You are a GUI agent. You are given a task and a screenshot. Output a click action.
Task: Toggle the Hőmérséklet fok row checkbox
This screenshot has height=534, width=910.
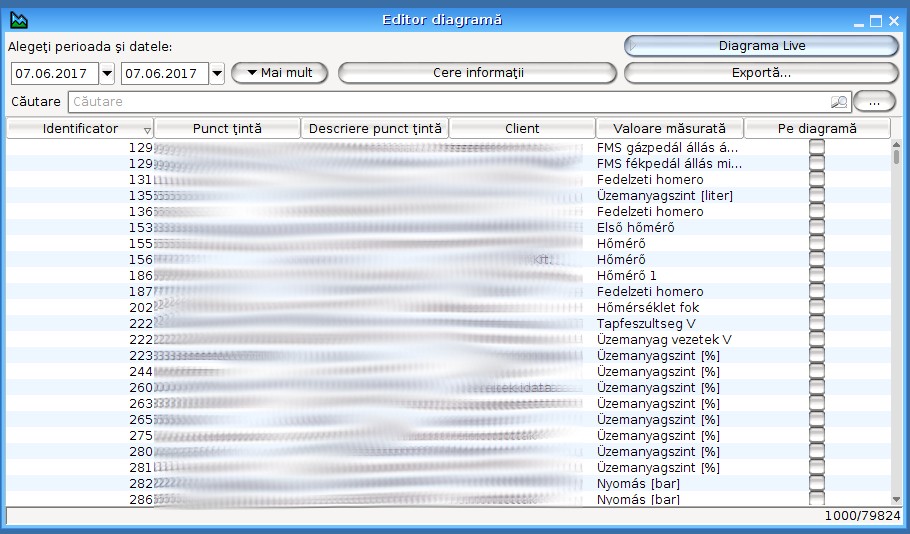click(817, 308)
